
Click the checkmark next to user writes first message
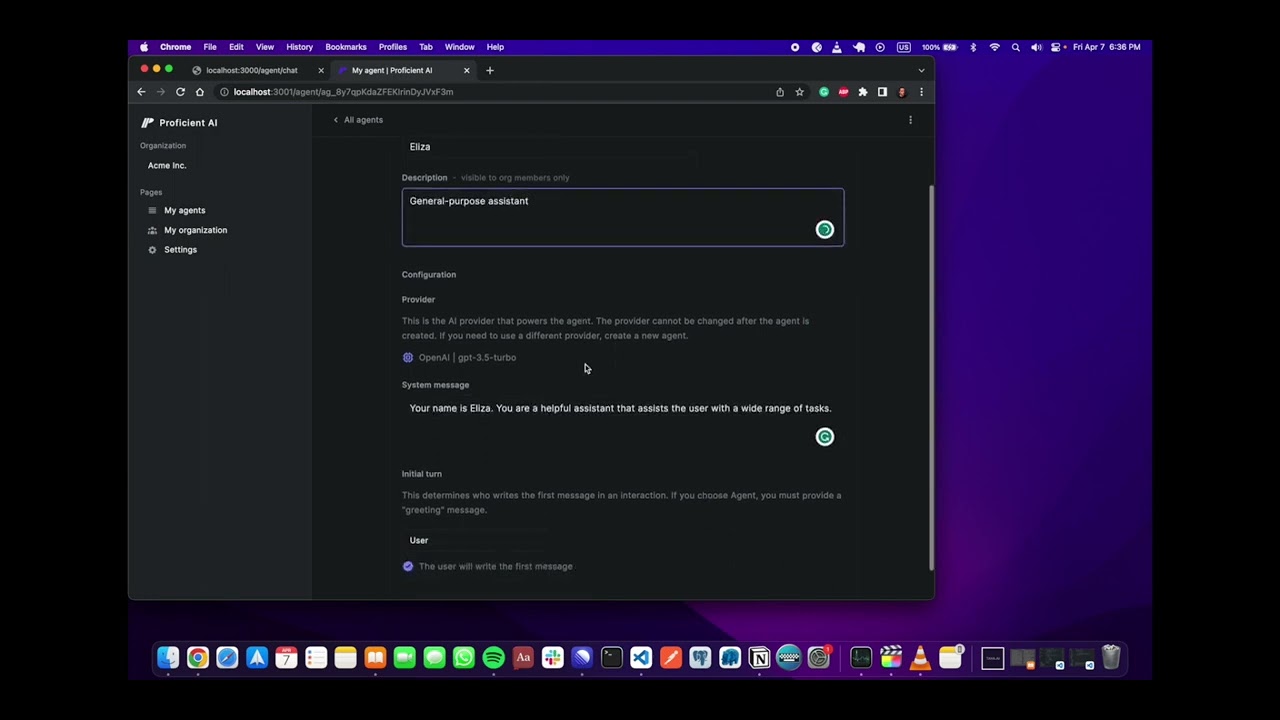408,566
